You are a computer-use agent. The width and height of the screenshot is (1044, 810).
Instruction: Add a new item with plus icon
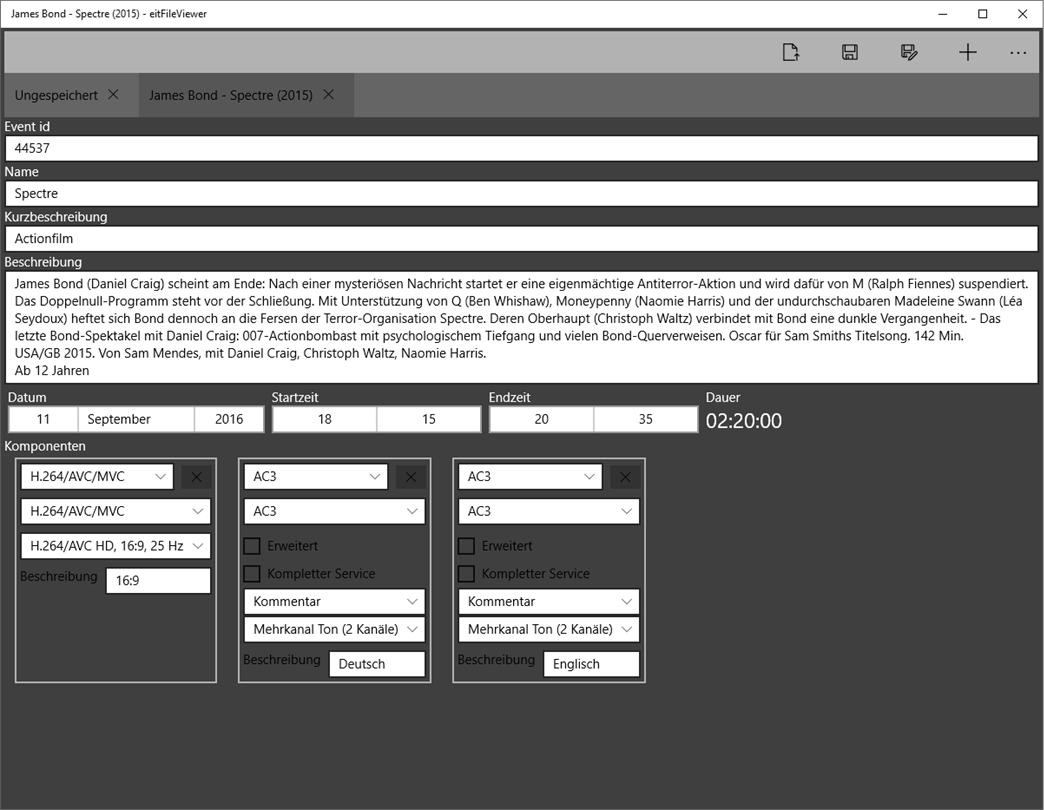(967, 52)
